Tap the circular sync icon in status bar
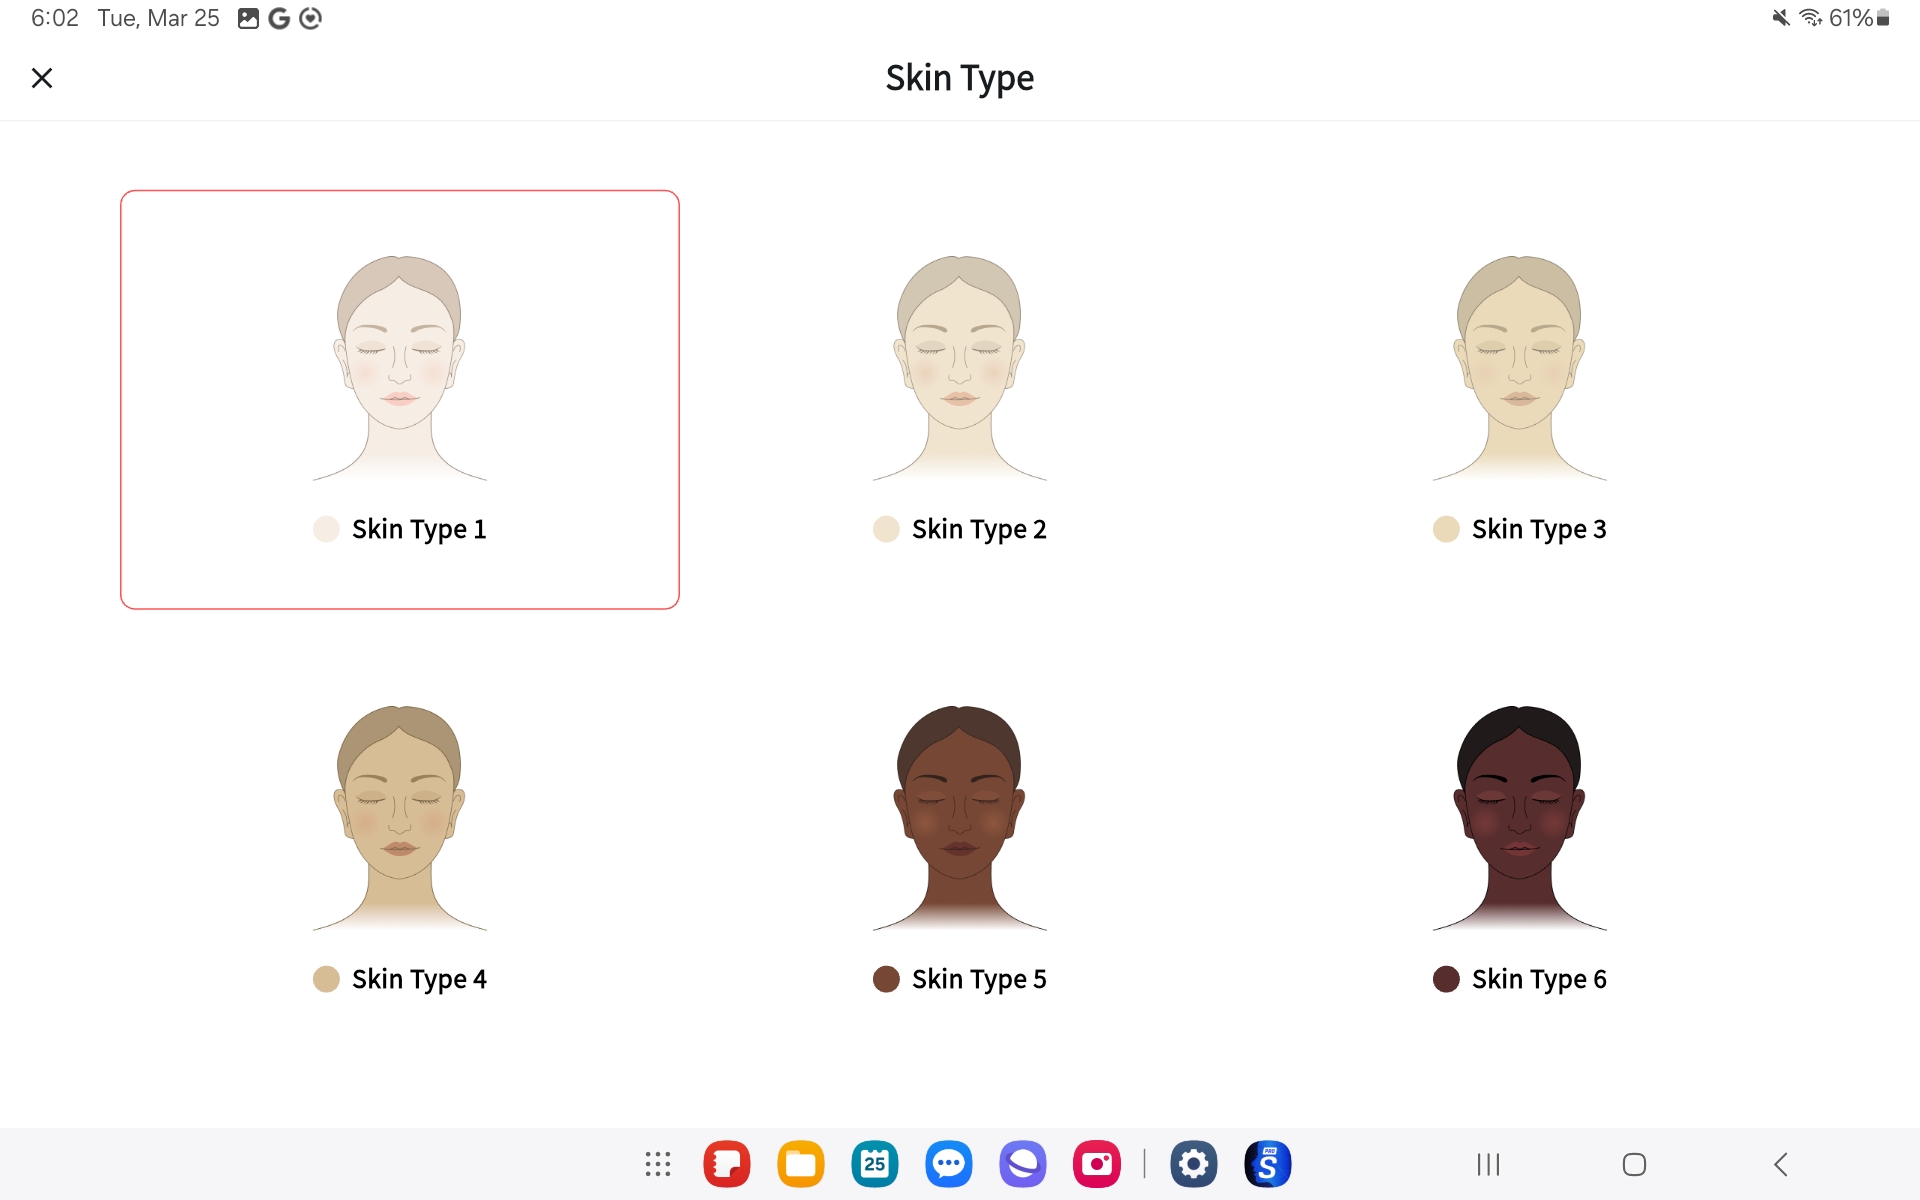The height and width of the screenshot is (1200, 1920). [311, 18]
